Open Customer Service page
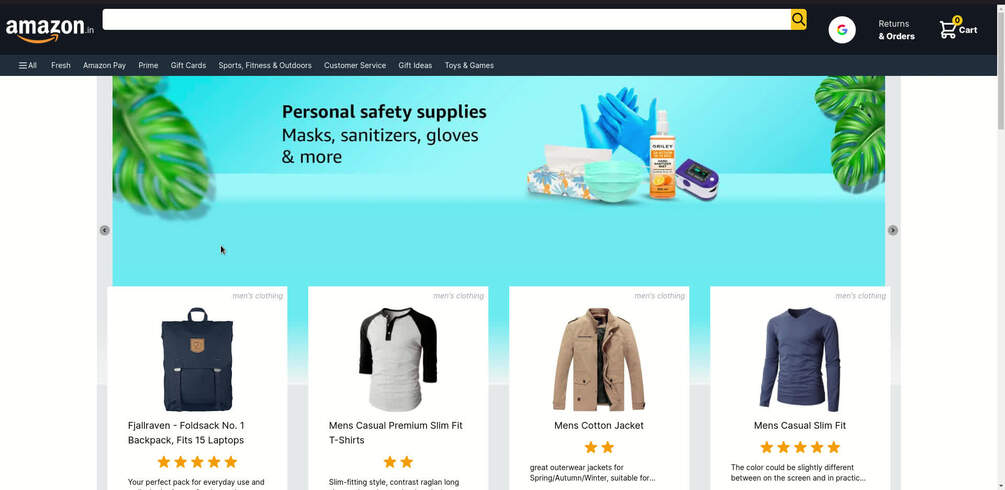The image size is (1005, 490). coord(355,65)
